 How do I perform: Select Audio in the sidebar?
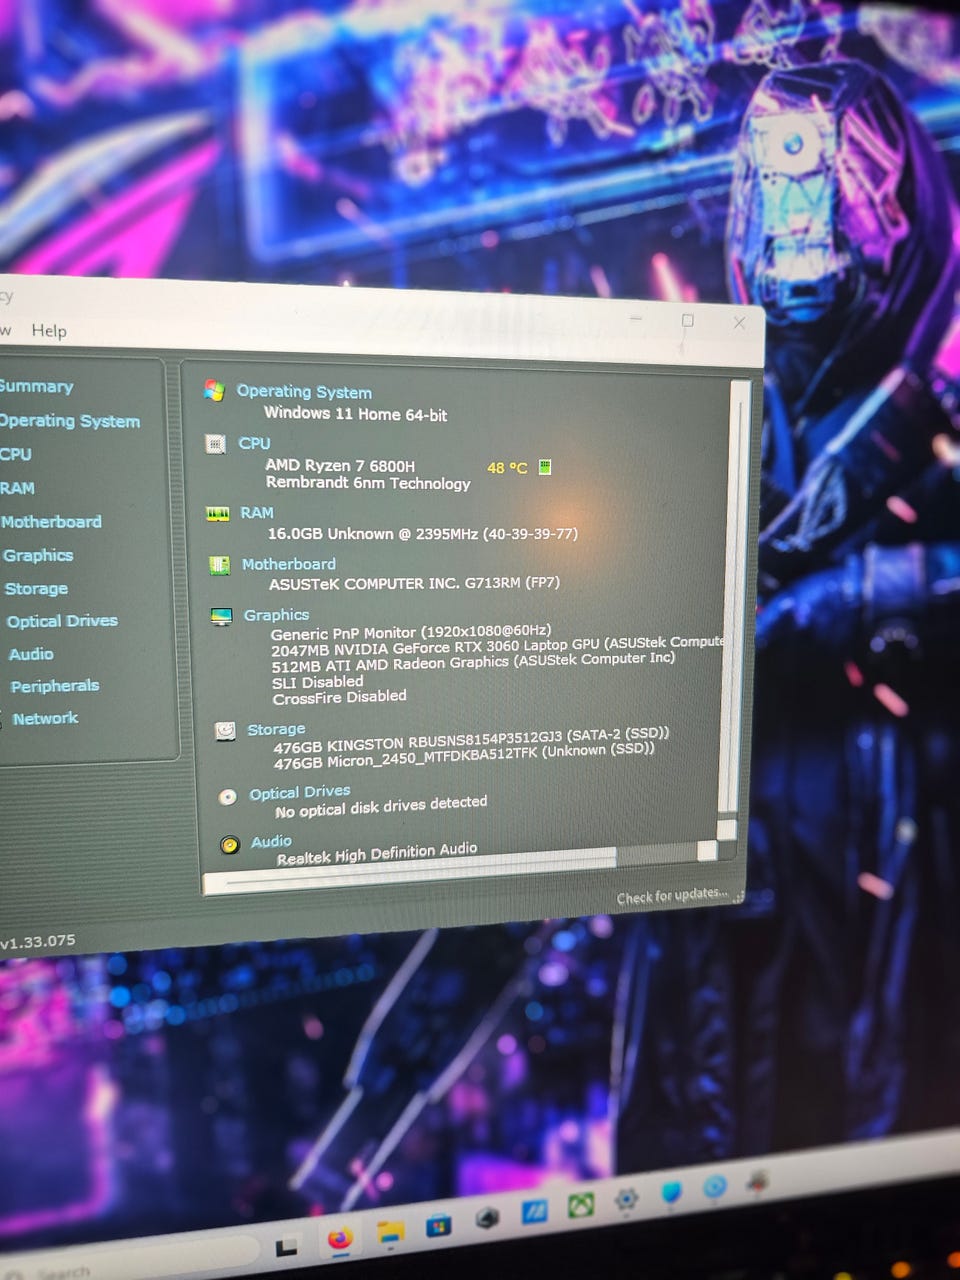[31, 653]
